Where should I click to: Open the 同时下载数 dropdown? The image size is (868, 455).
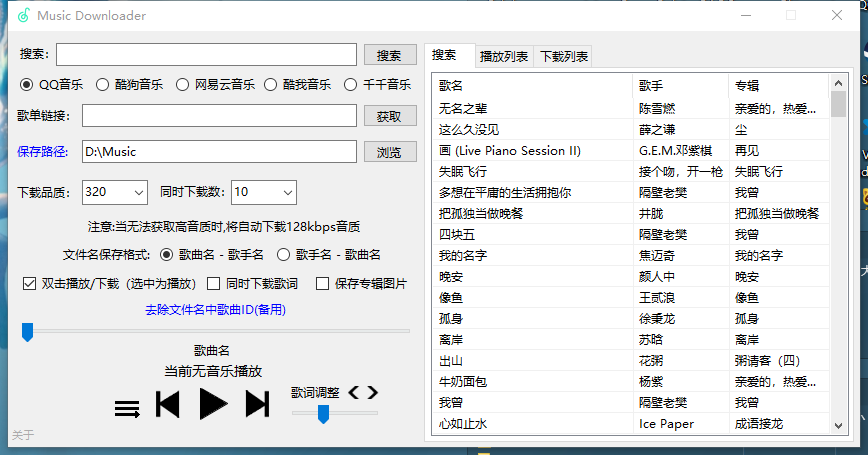pos(264,193)
